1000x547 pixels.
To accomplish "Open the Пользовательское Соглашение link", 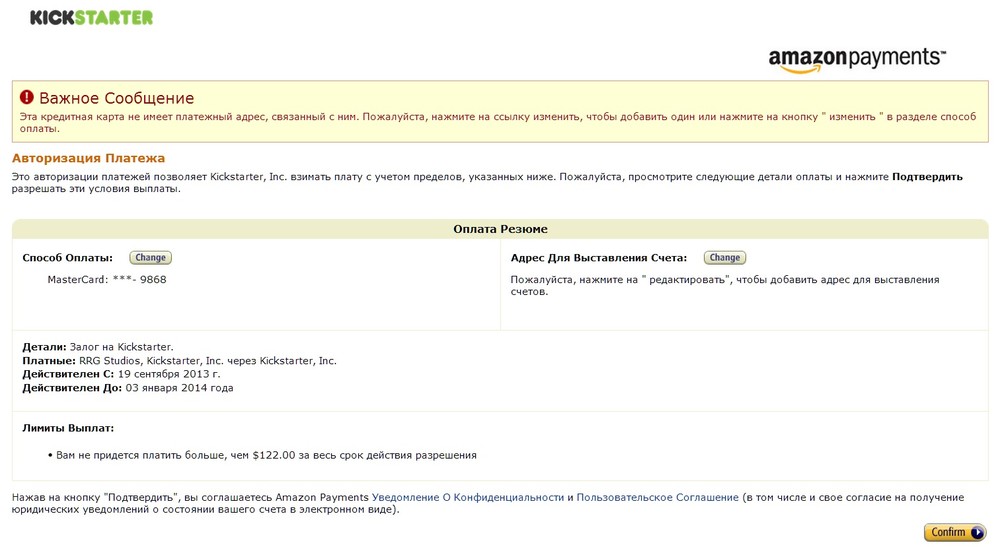I will pos(657,497).
